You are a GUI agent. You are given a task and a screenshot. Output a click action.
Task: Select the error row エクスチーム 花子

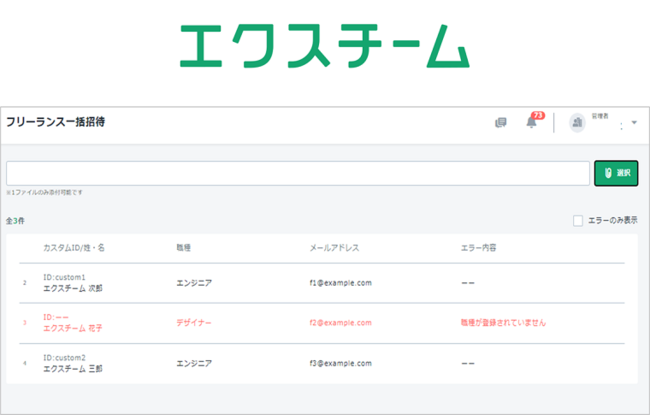click(x=73, y=328)
